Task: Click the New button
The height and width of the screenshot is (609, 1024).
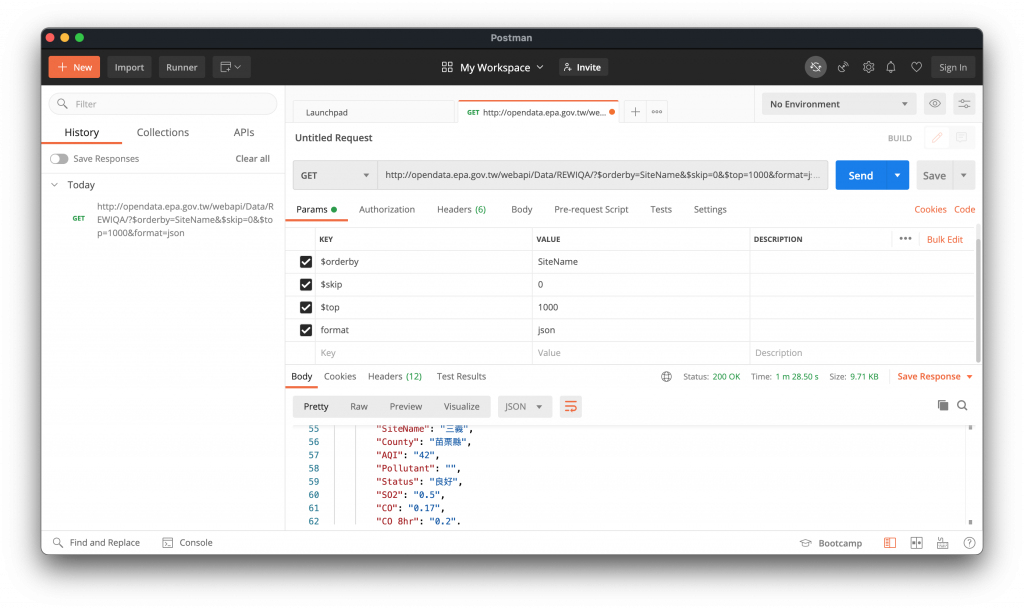Action: (74, 67)
